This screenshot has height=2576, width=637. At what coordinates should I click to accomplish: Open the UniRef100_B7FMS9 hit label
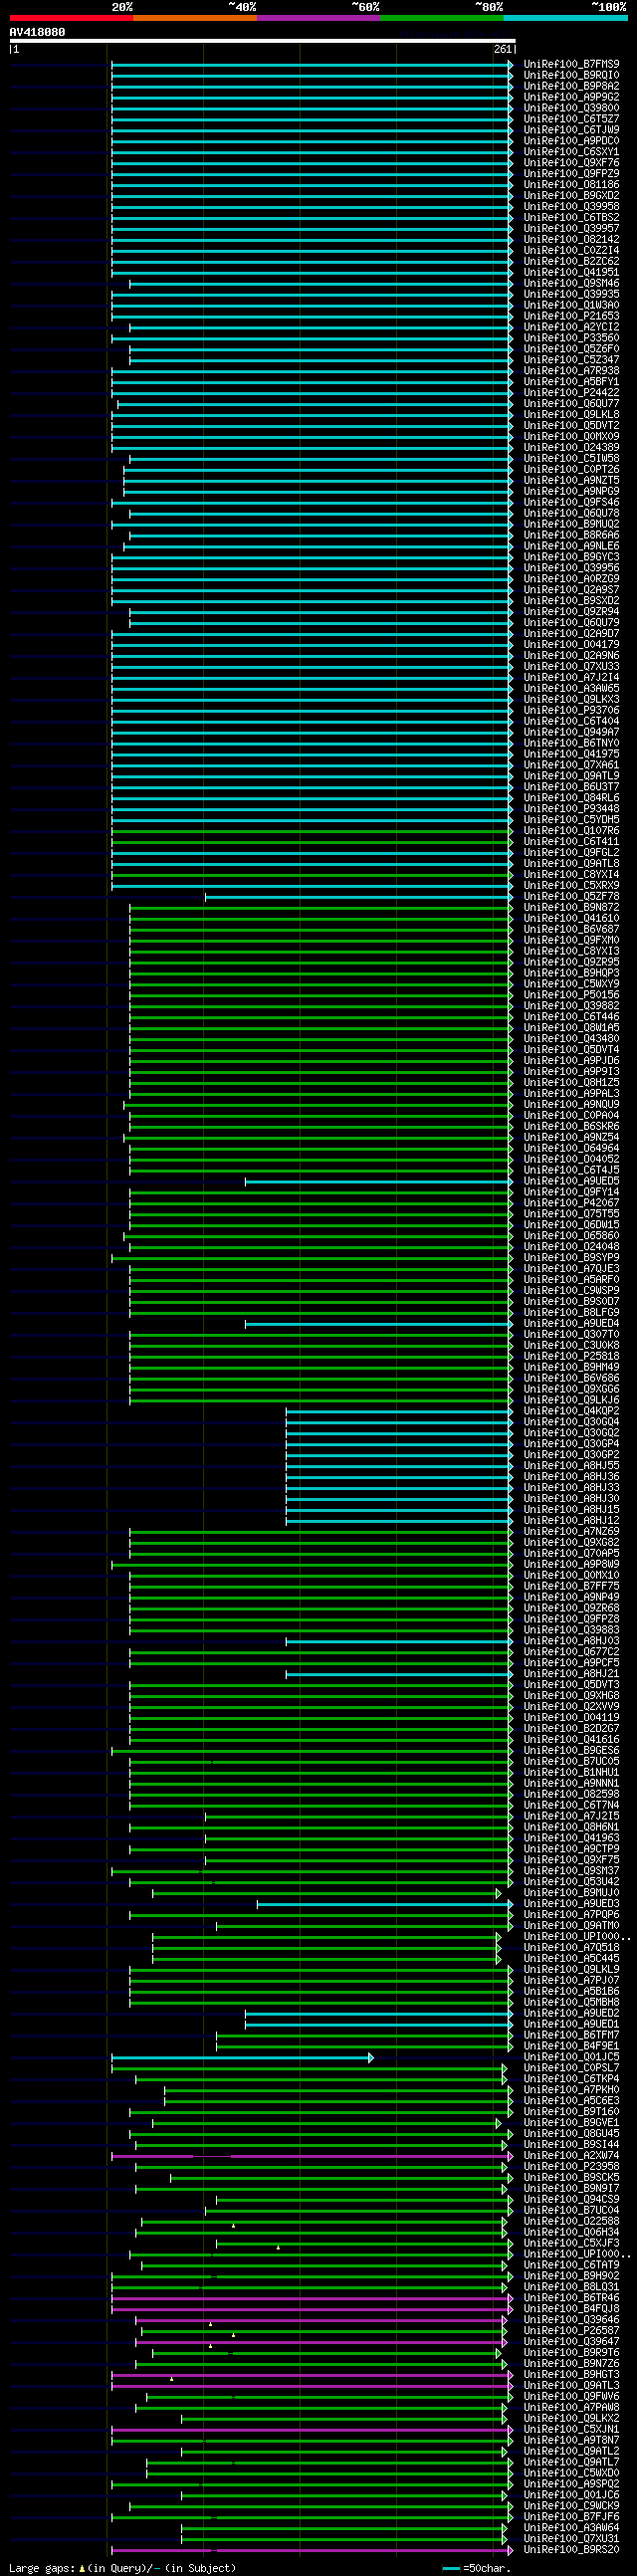[571, 64]
